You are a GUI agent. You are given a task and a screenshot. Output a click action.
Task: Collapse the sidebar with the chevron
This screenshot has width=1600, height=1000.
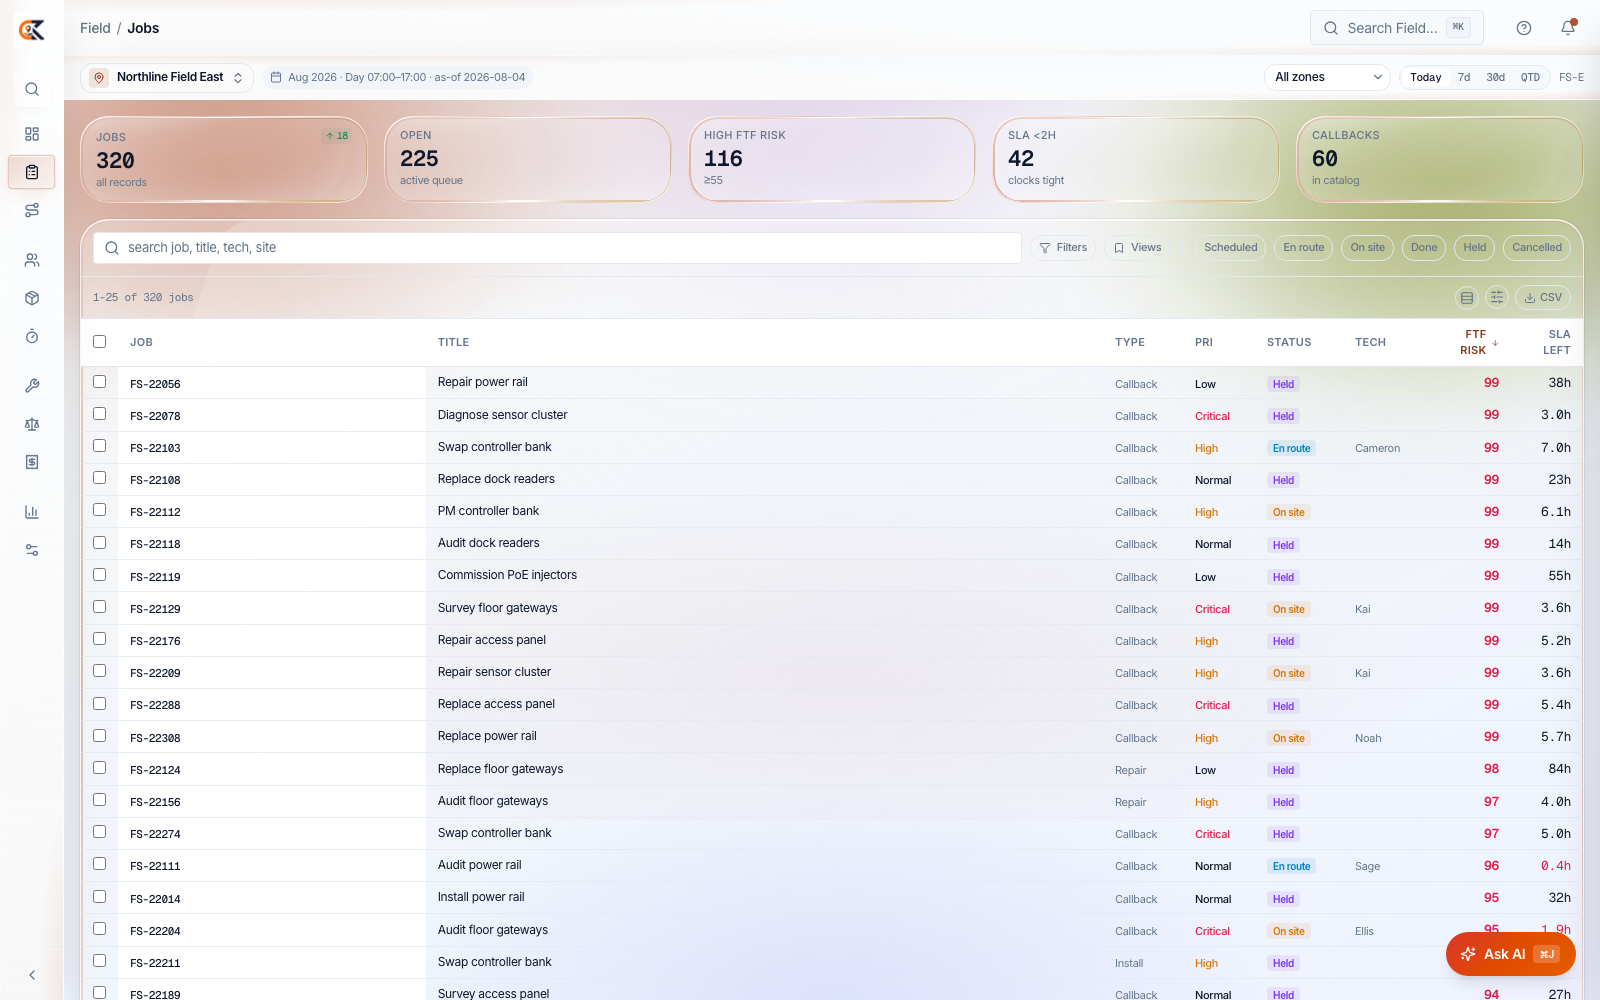32,975
